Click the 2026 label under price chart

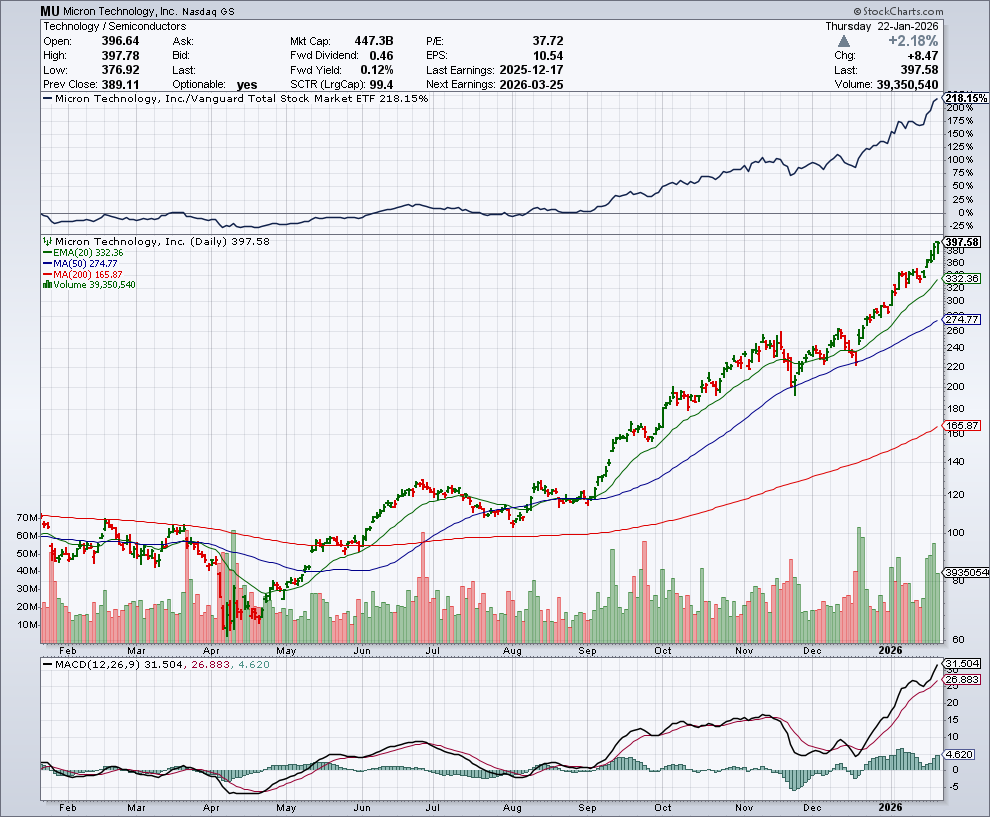point(890,650)
